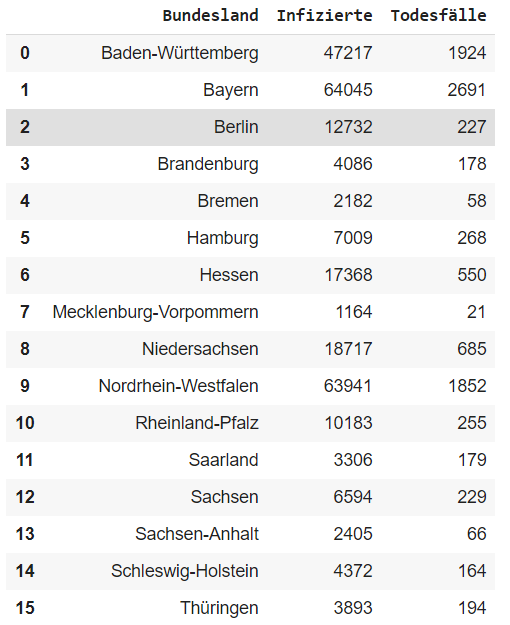510x625 pixels.
Task: Click Bayern's infected count 64045
Action: point(348,90)
